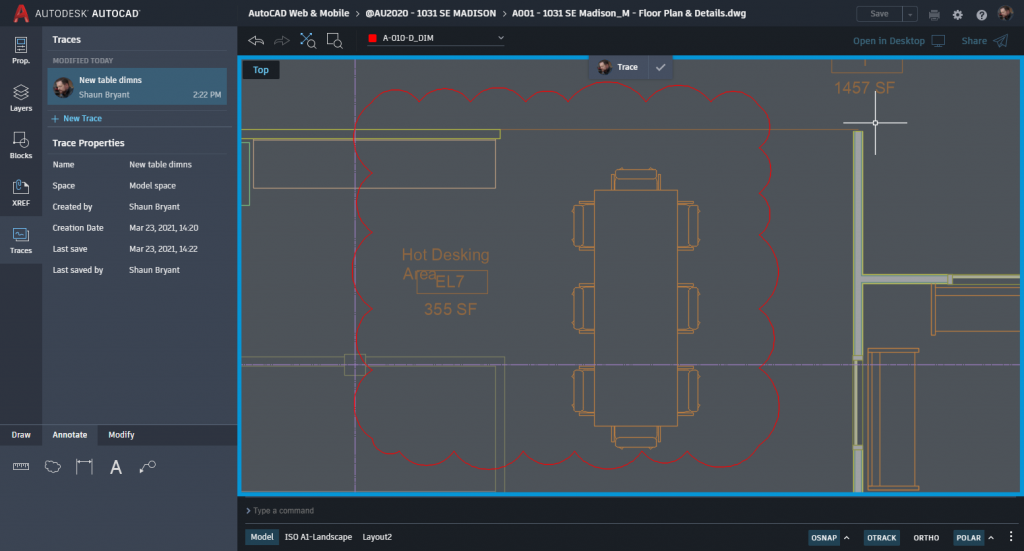Select the revision cloud tool
The image size is (1024, 551).
tap(53, 467)
